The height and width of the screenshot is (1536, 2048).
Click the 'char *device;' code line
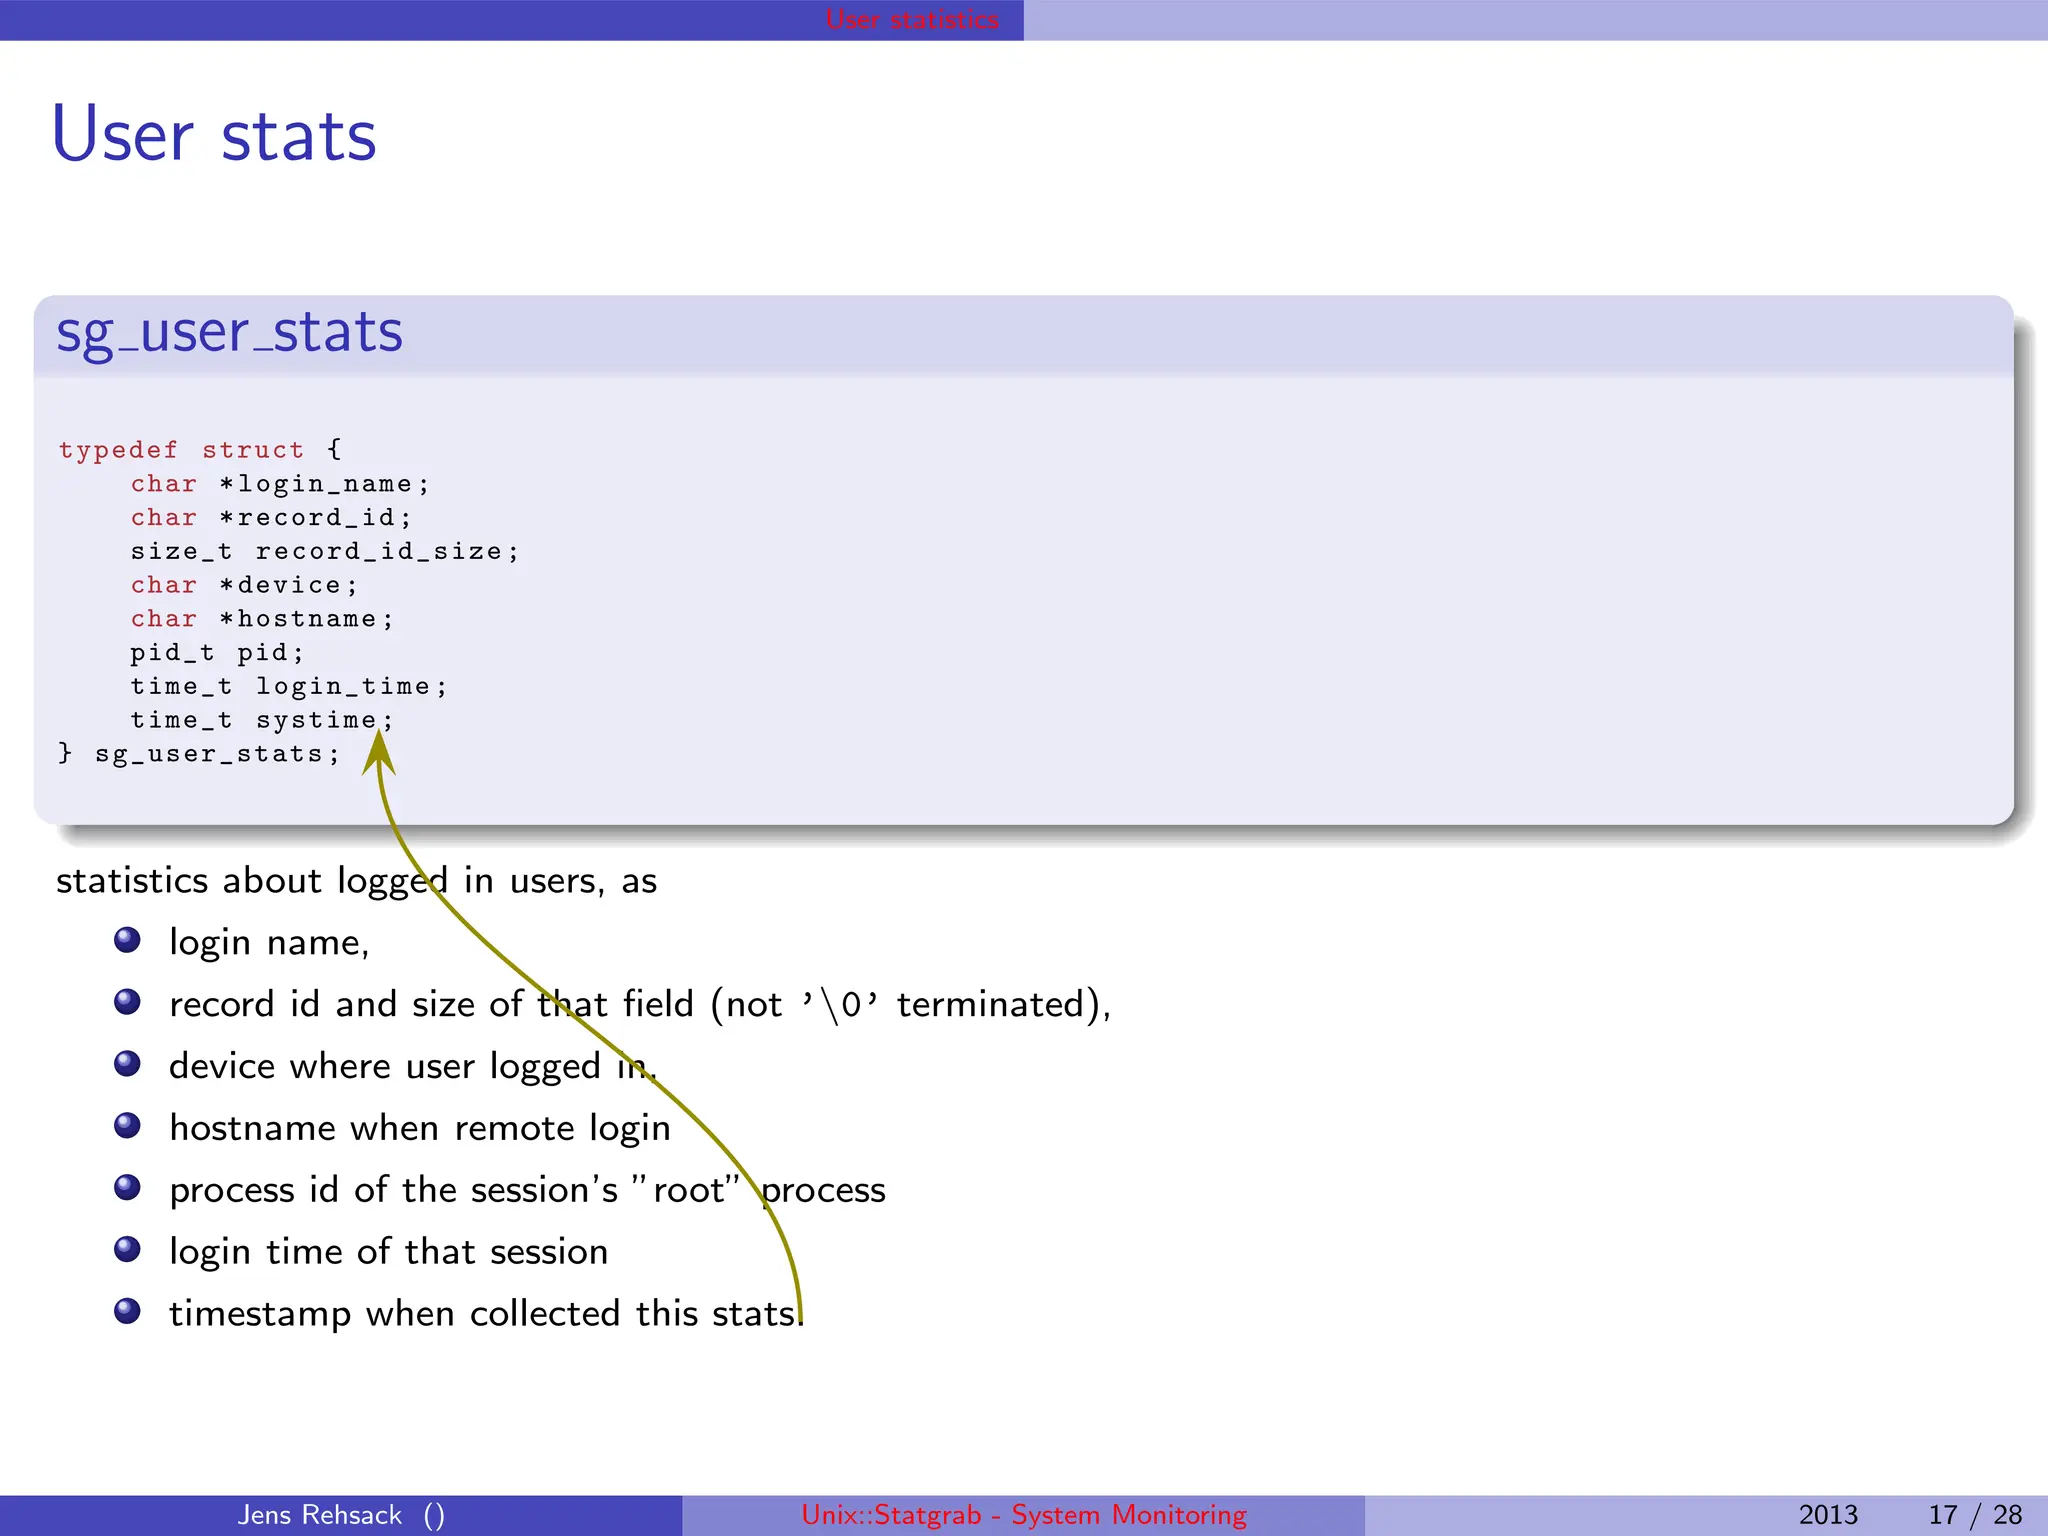point(244,585)
